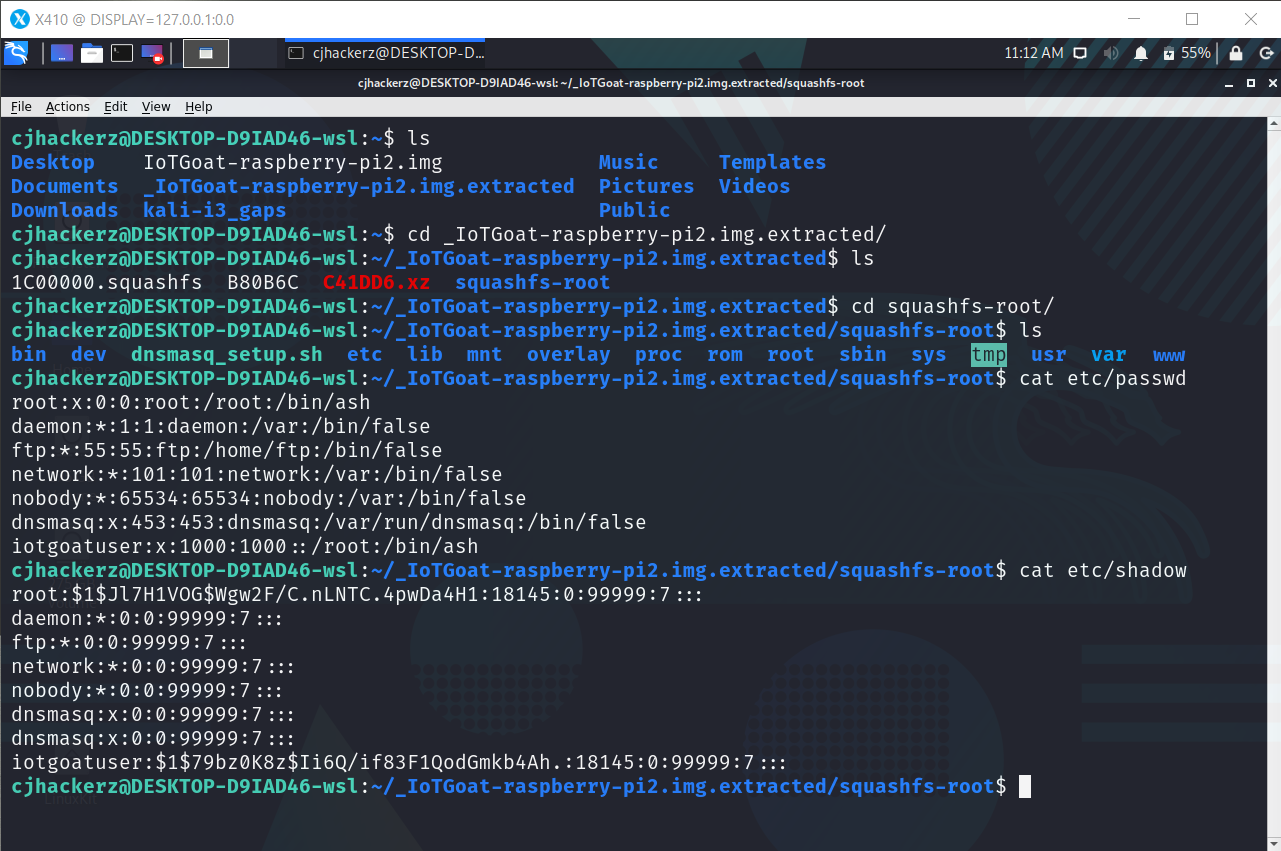The height and width of the screenshot is (851, 1281).
Task: Open the View menu
Action: click(x=155, y=106)
